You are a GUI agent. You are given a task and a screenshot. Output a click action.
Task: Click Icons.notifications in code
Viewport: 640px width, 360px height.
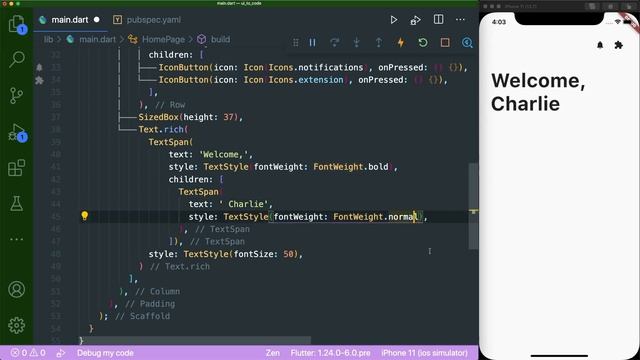pyautogui.click(x=316, y=67)
